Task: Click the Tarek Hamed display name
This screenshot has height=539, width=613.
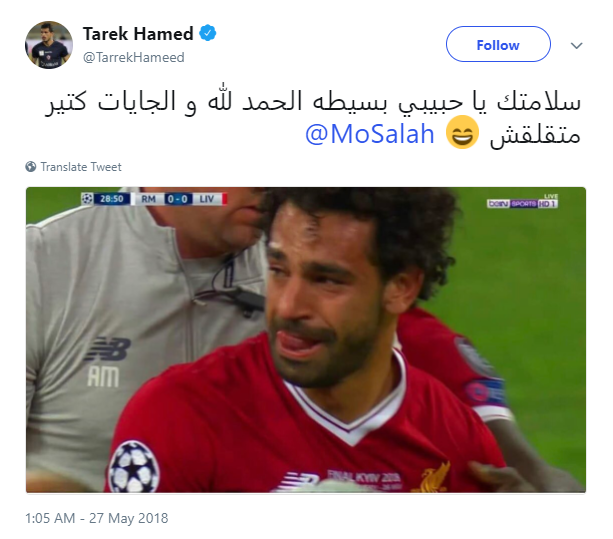Action: pyautogui.click(x=138, y=34)
